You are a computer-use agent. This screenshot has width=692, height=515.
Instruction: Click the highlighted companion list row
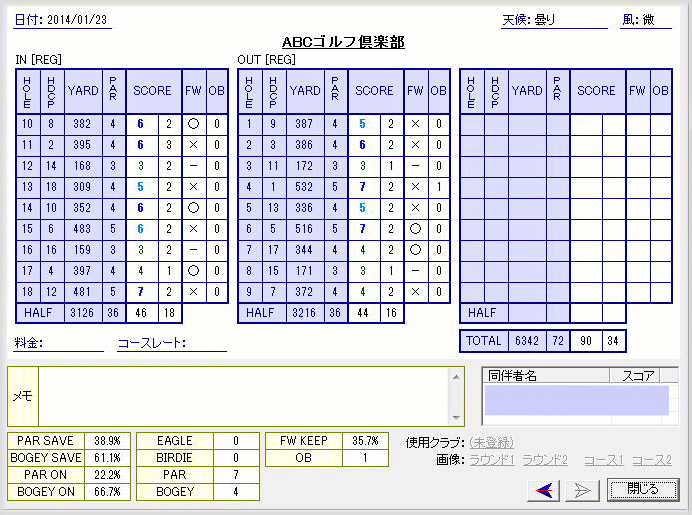(577, 400)
